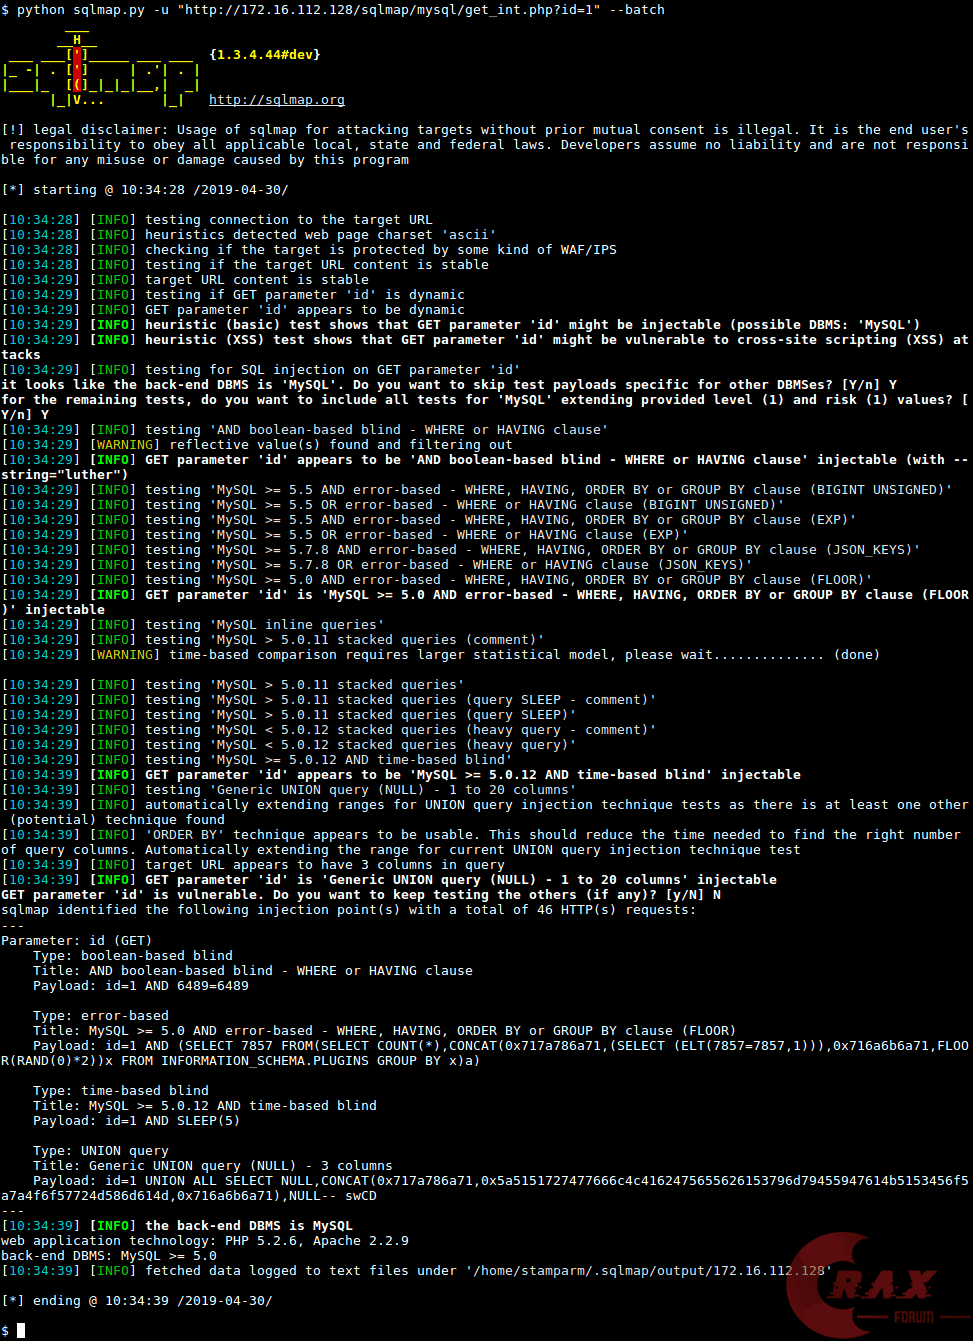Screen dimensions: 973x1341
Task: Click 'Type: time-based blind'
Action: [x=121, y=1091]
